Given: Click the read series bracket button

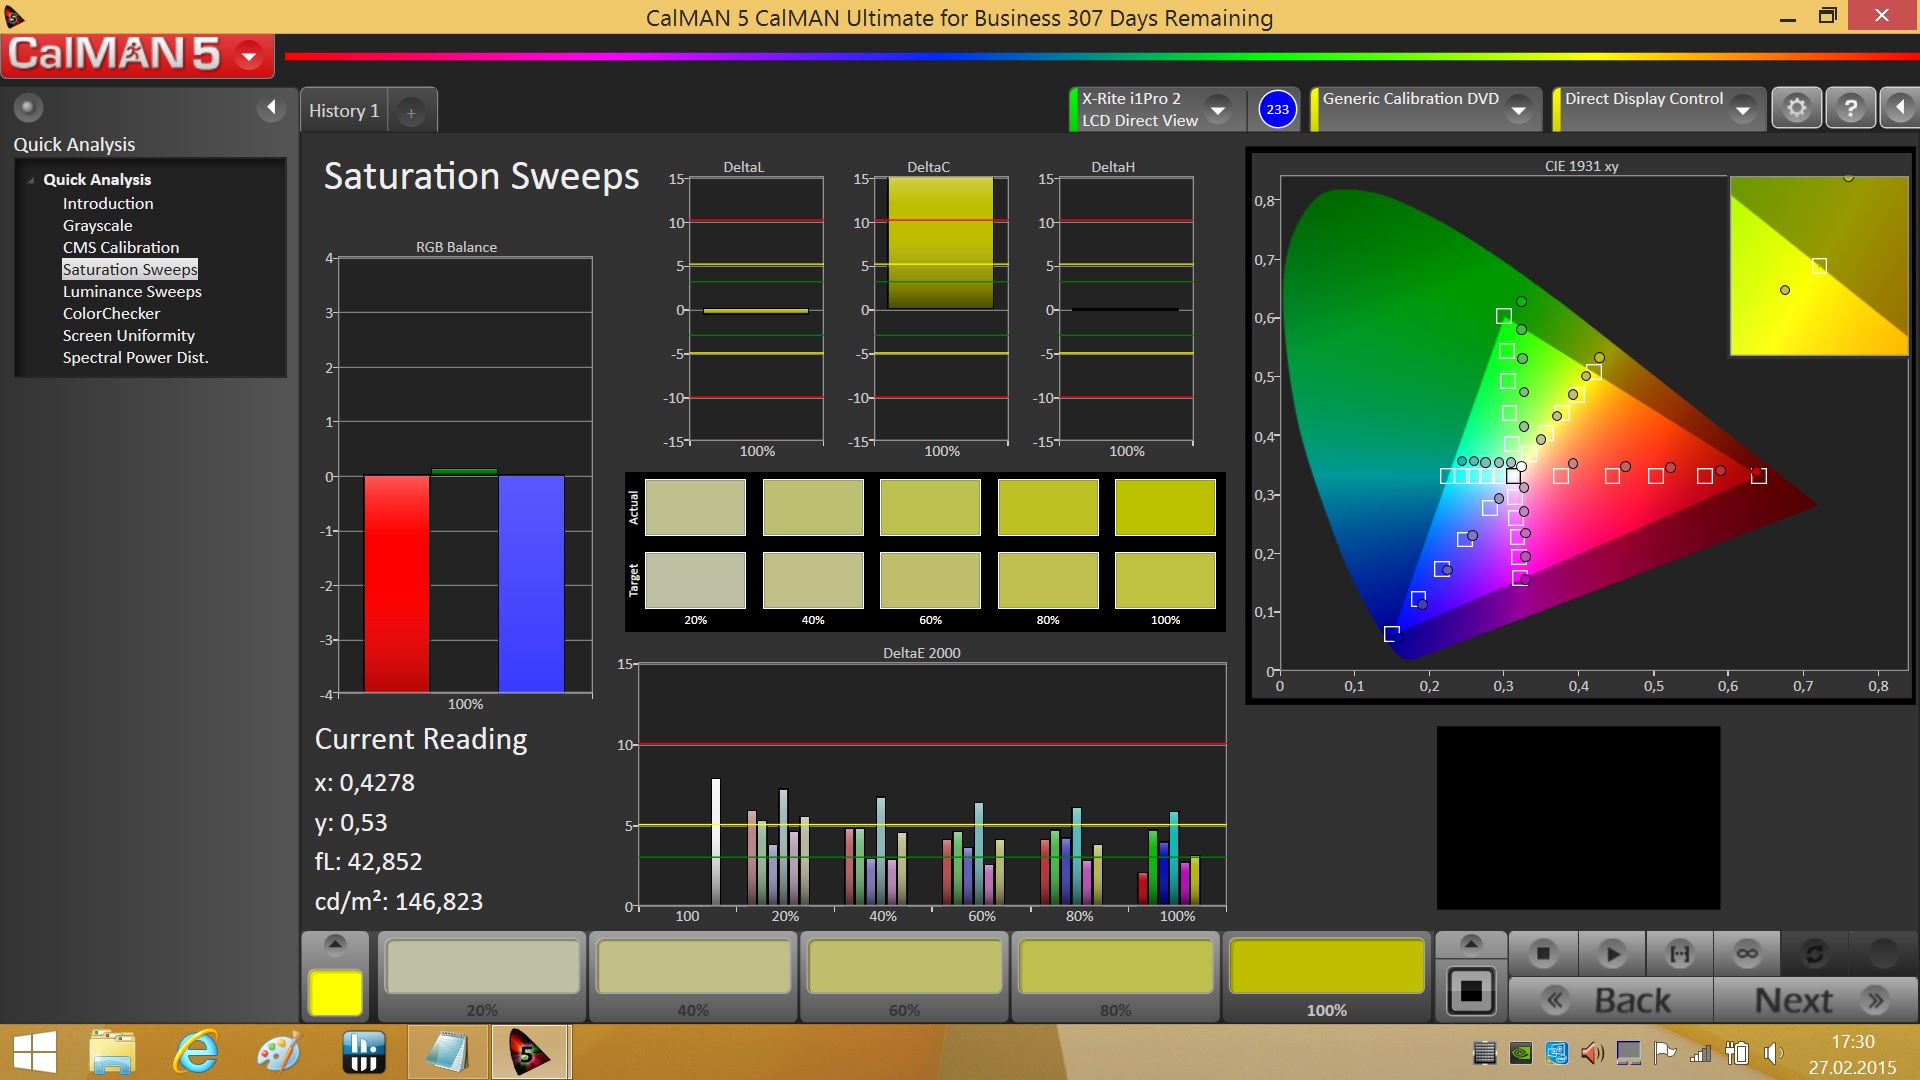Looking at the screenshot, I should click(1680, 954).
